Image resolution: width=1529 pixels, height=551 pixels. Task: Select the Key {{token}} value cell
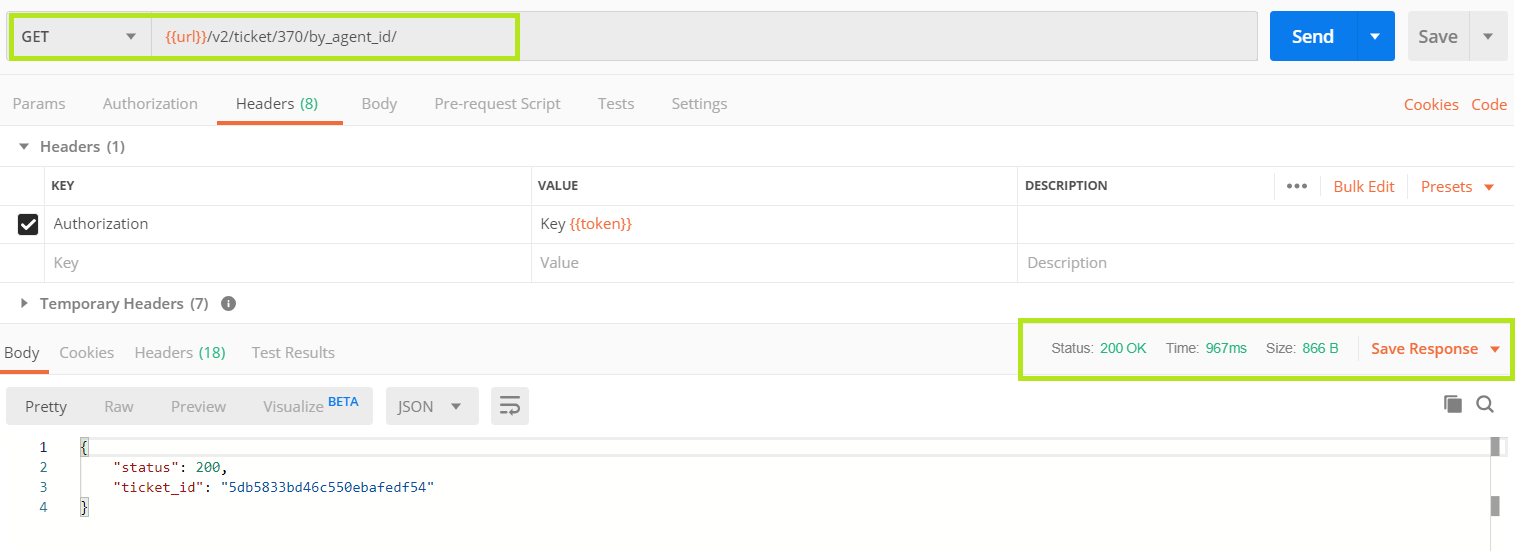774,224
